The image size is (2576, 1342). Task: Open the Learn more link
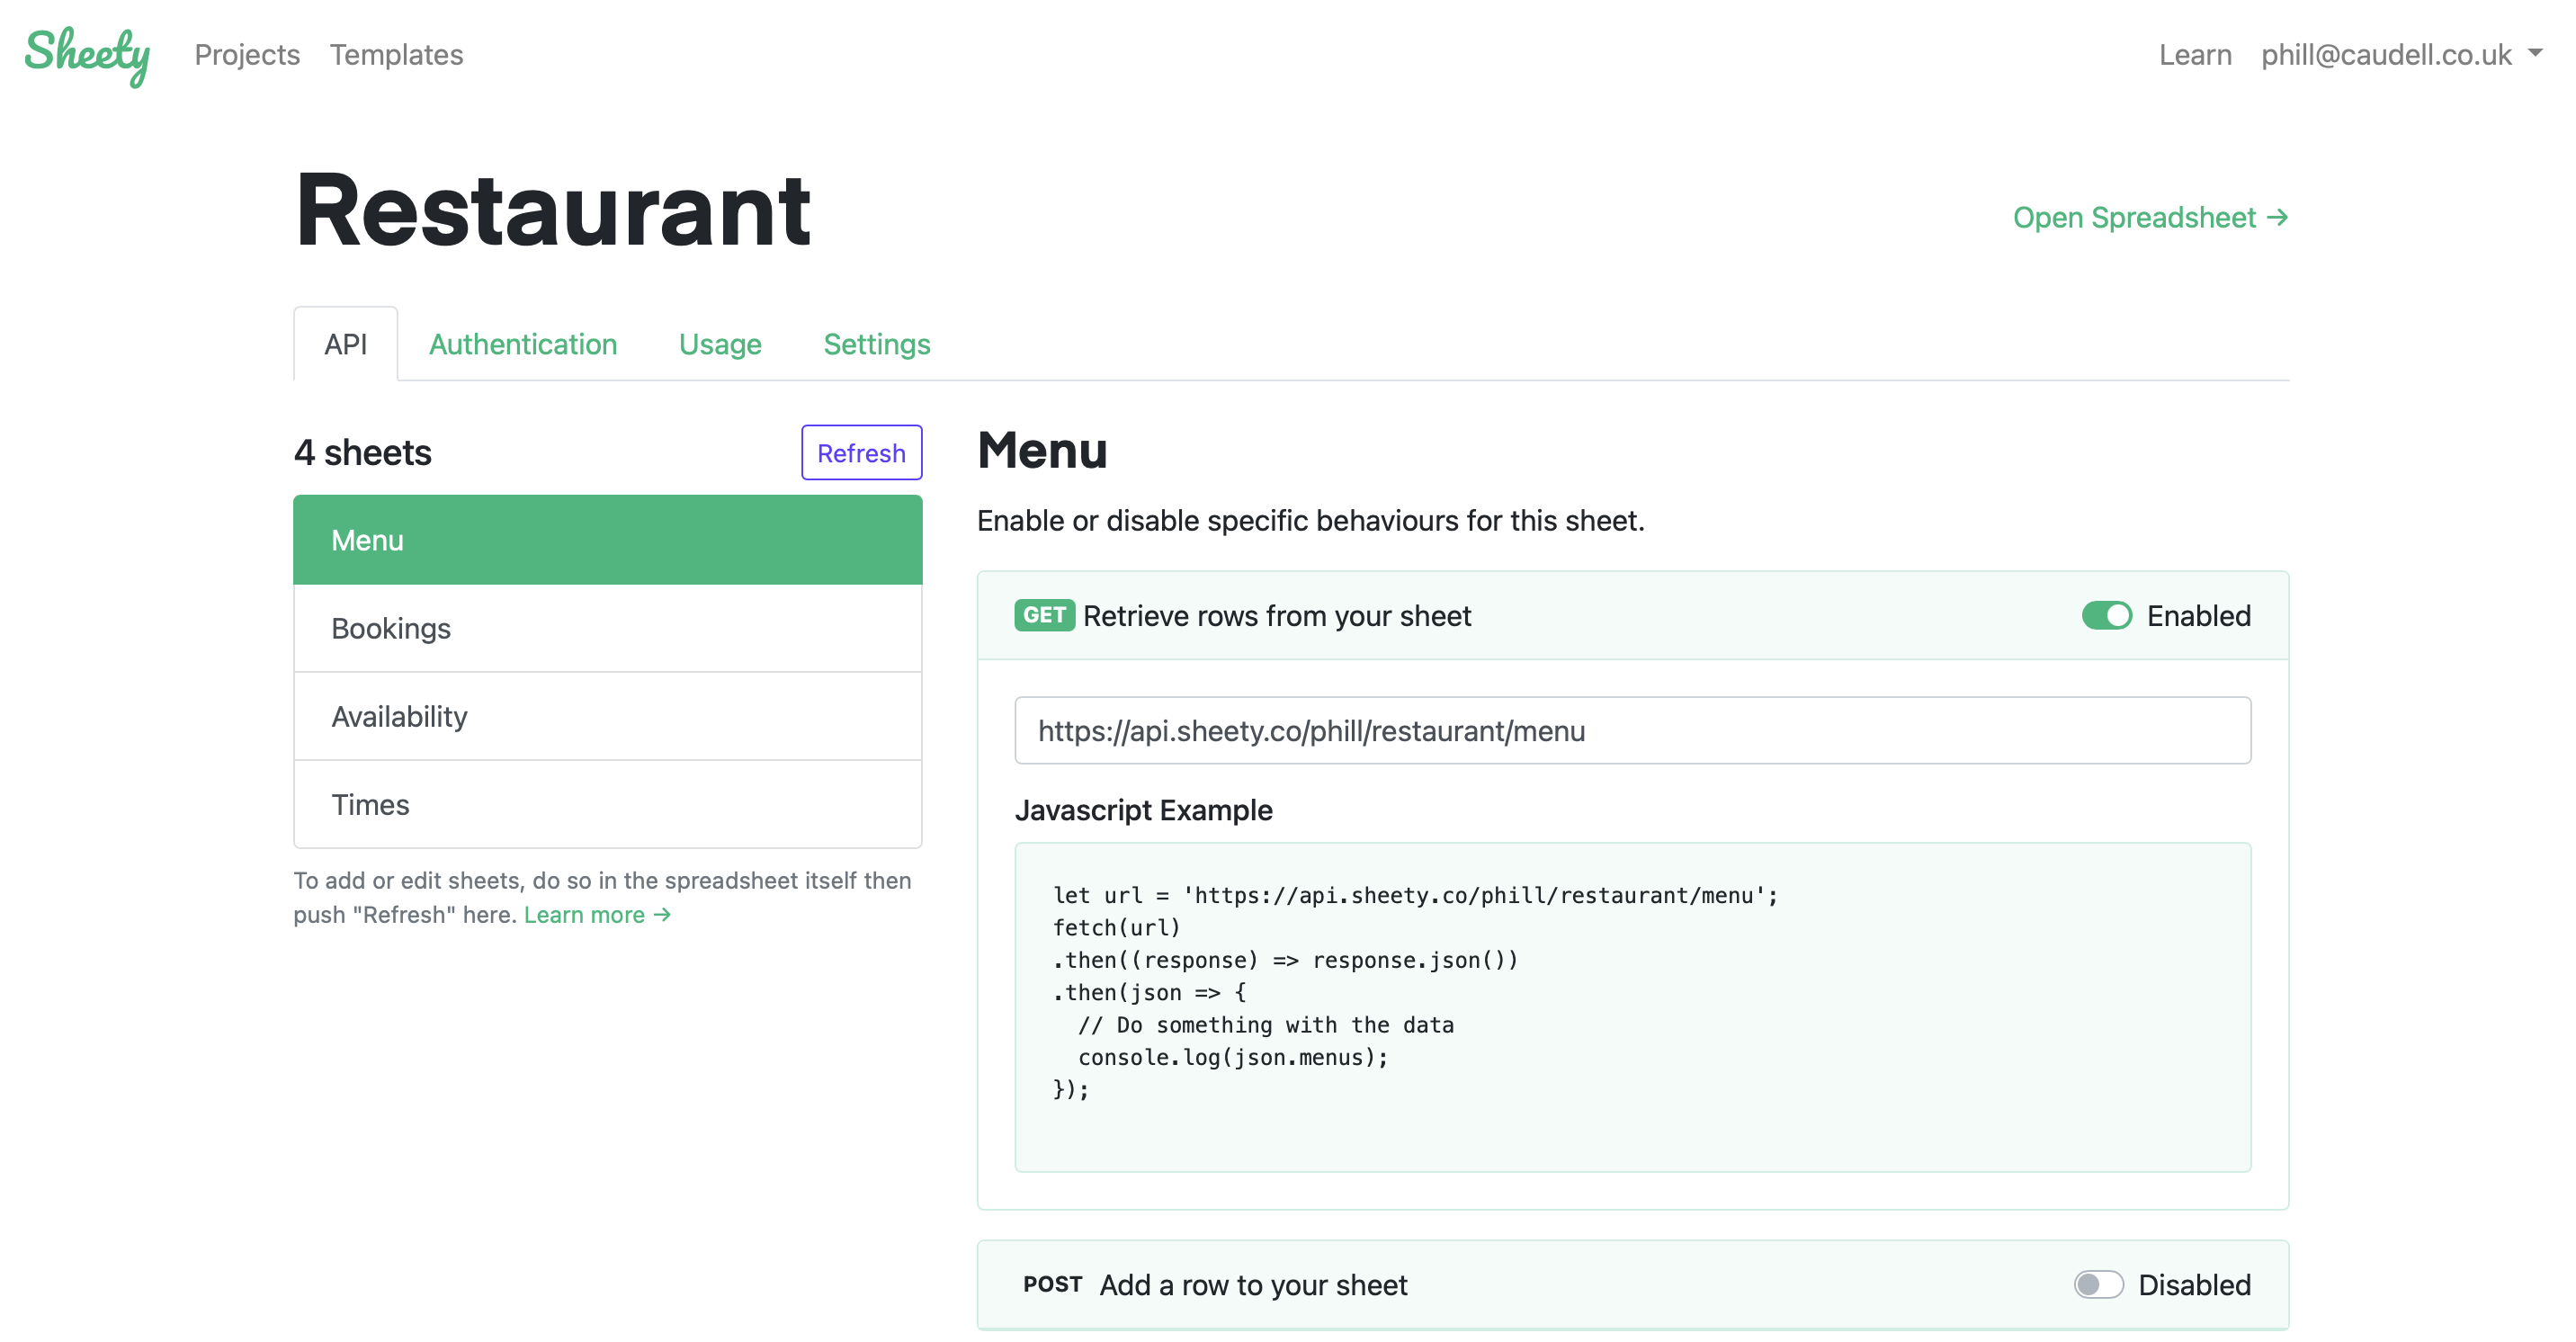click(597, 915)
